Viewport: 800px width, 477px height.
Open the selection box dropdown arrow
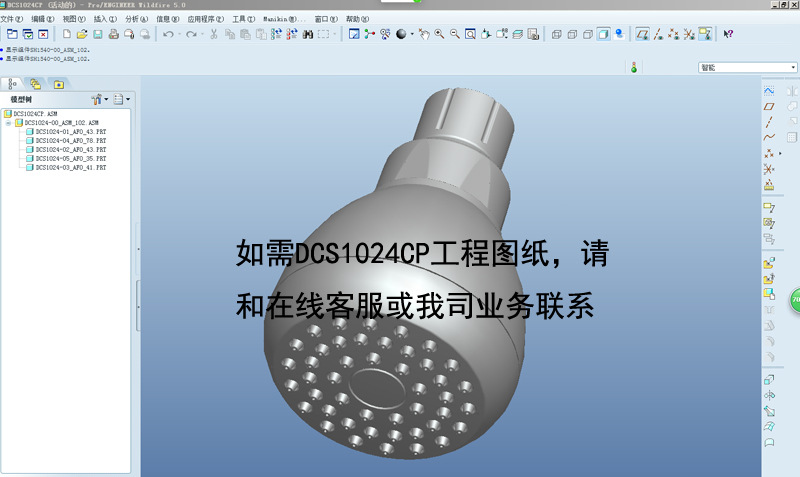[335, 34]
